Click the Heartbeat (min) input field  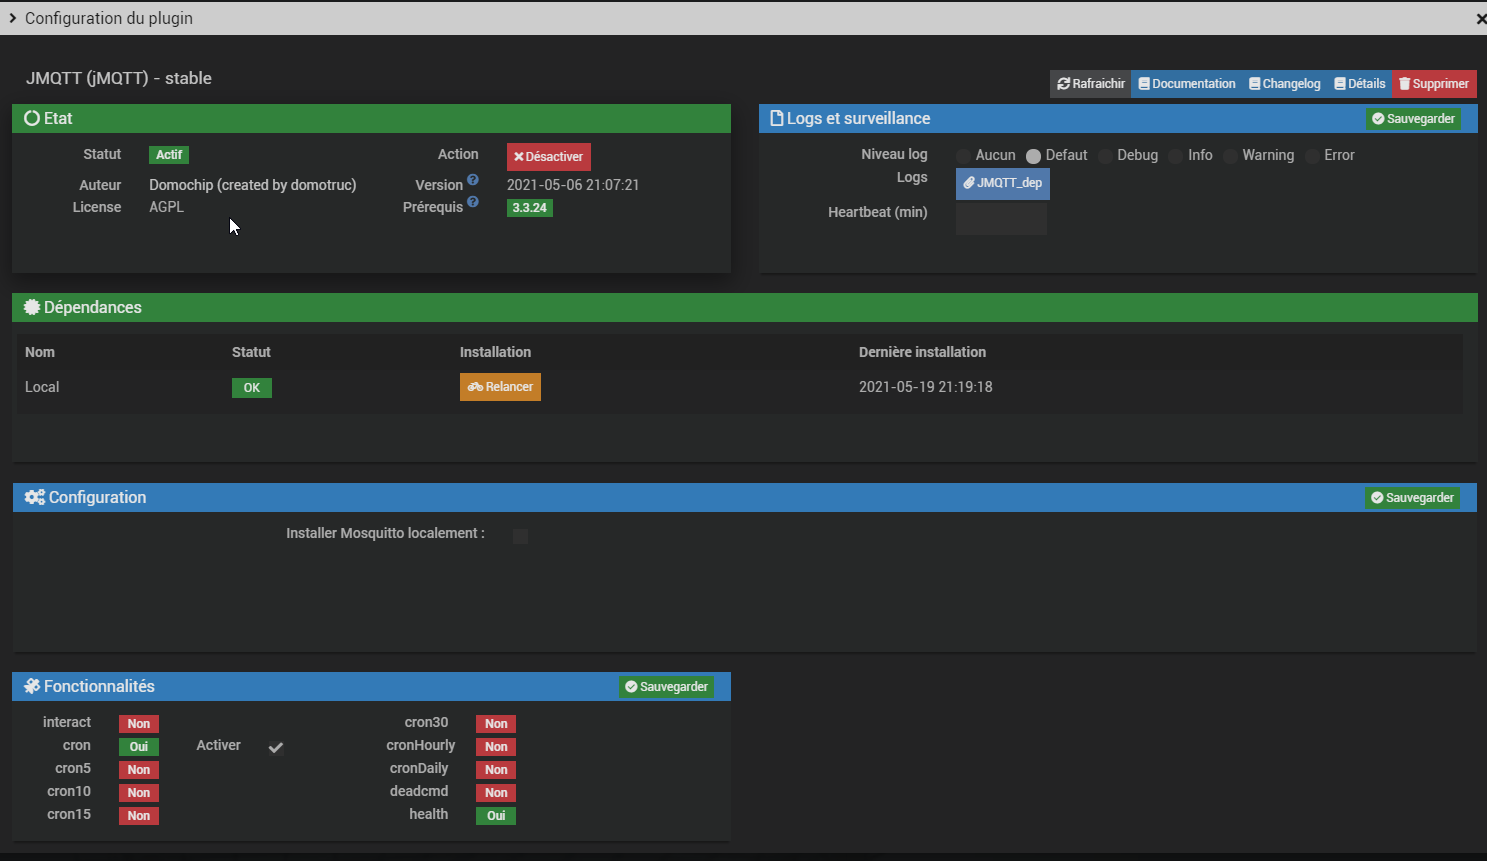[x=1001, y=218]
